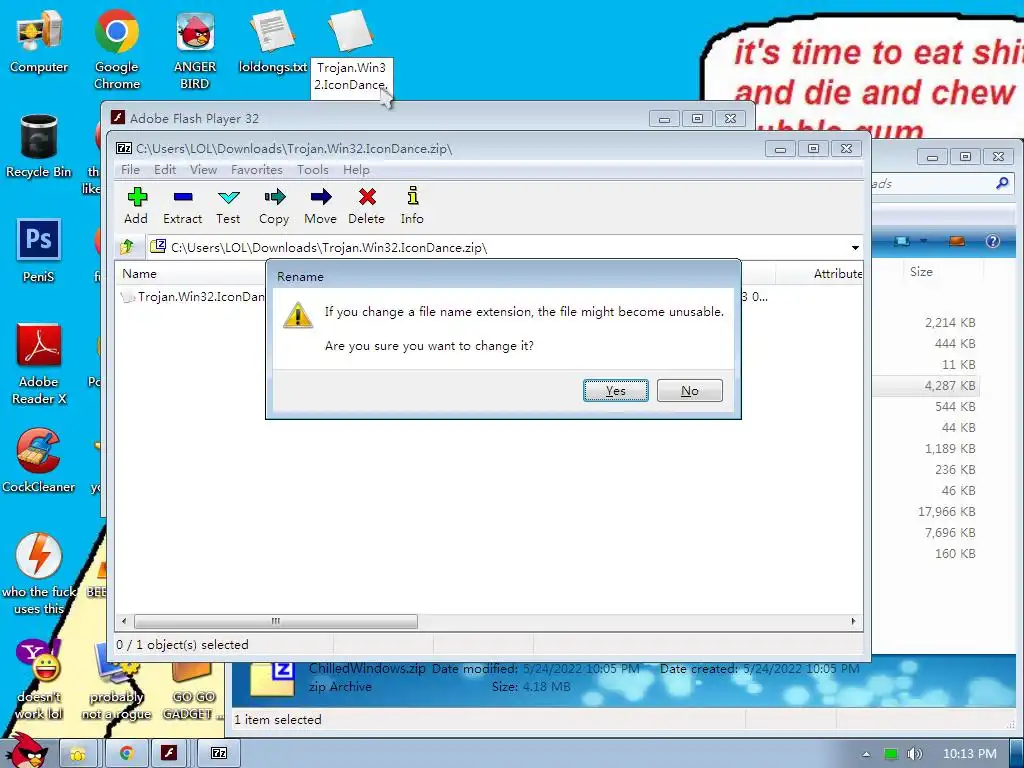Click the horizontal scrollbar thumb in 7-Zip
This screenshot has width=1024, height=768.
[276, 621]
